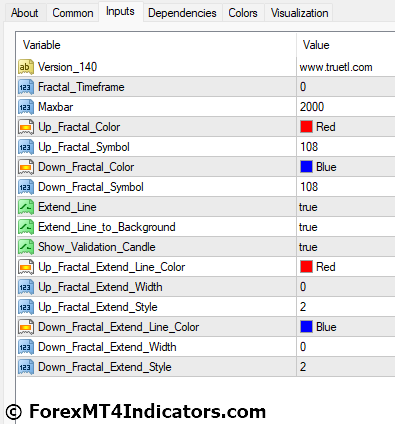
Task: Click the boolean icon beside Show_Validation_Candle
Action: (x=26, y=247)
